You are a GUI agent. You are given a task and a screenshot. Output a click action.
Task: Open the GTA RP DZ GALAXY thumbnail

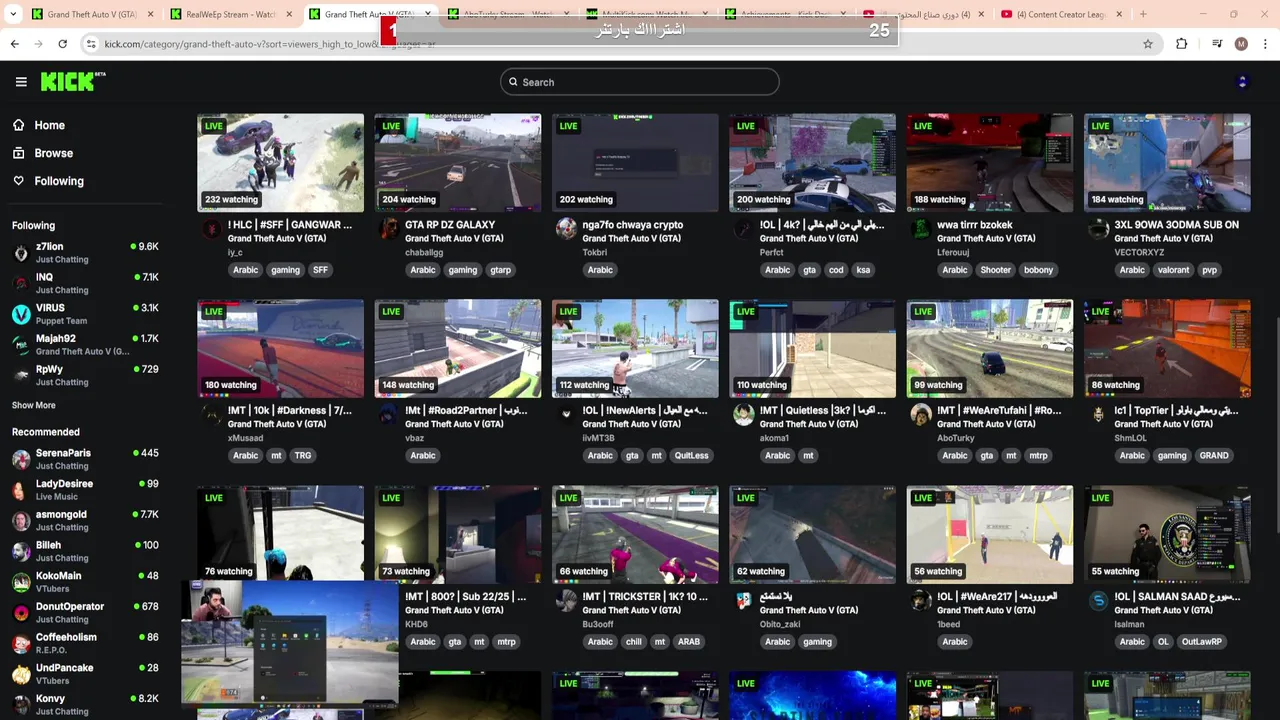[458, 162]
